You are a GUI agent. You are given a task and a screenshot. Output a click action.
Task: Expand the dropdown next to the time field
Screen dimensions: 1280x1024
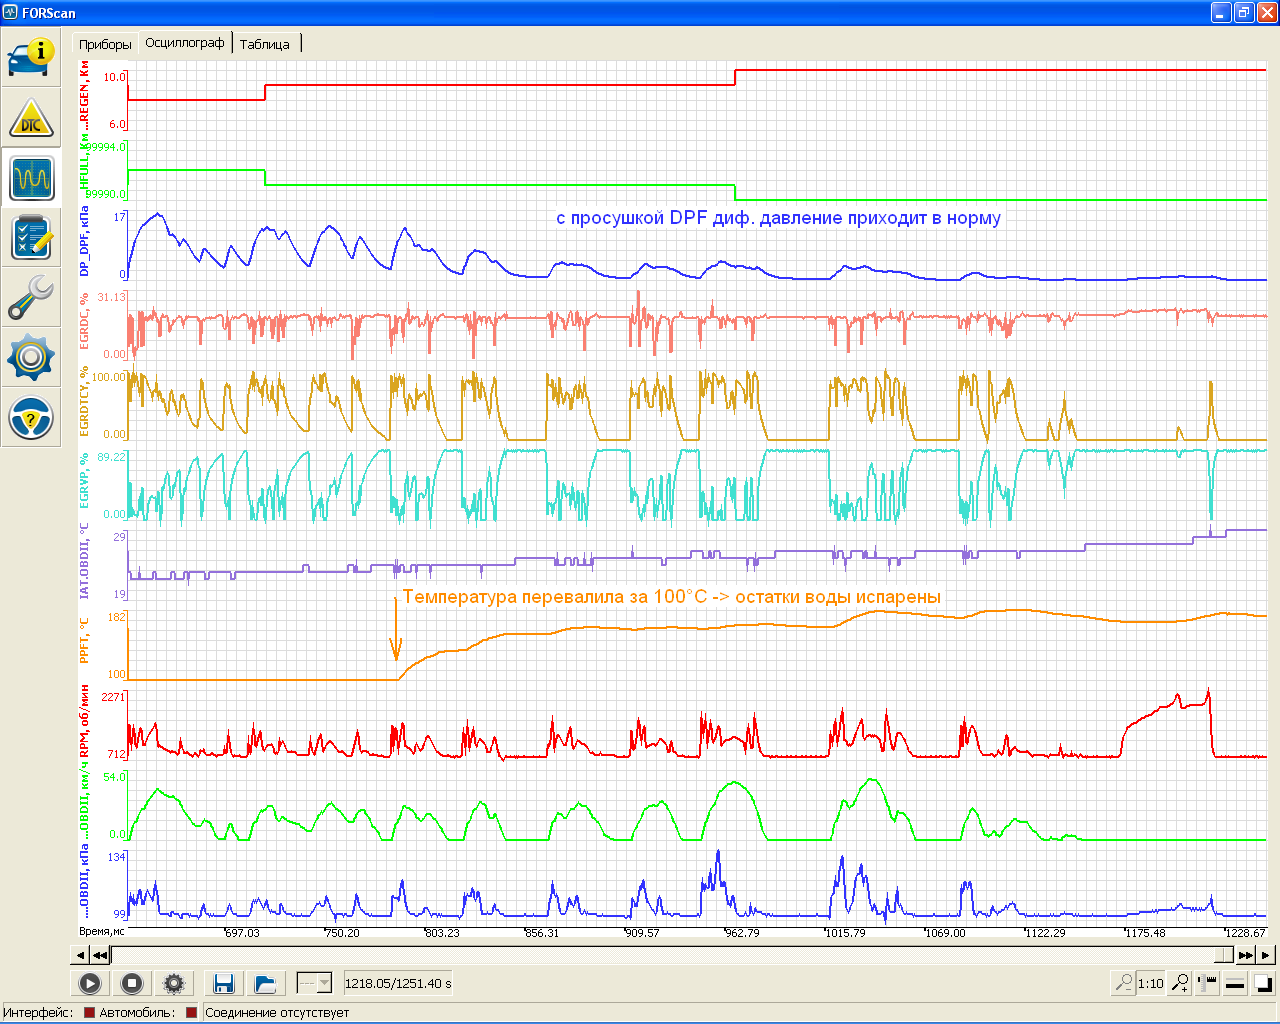(324, 984)
